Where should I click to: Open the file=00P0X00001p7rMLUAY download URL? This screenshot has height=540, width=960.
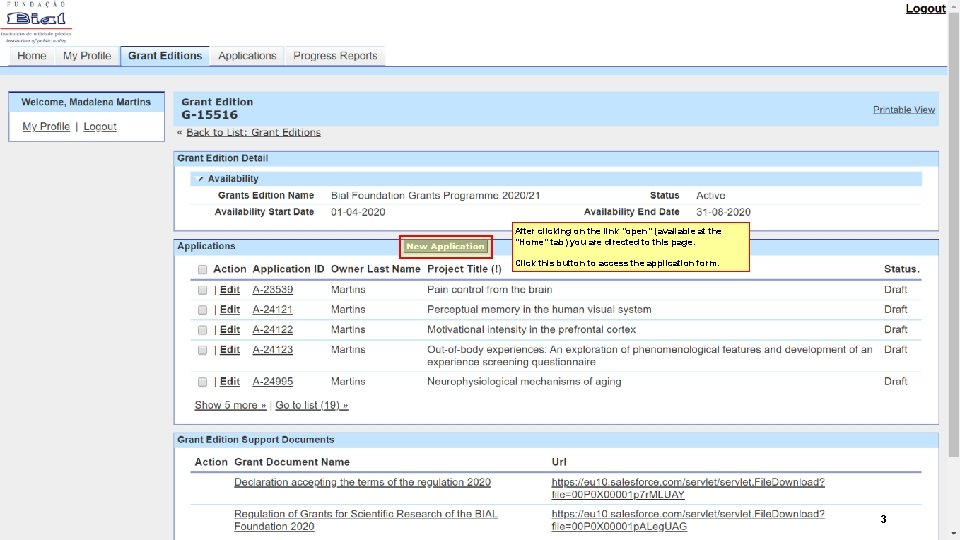click(x=688, y=489)
